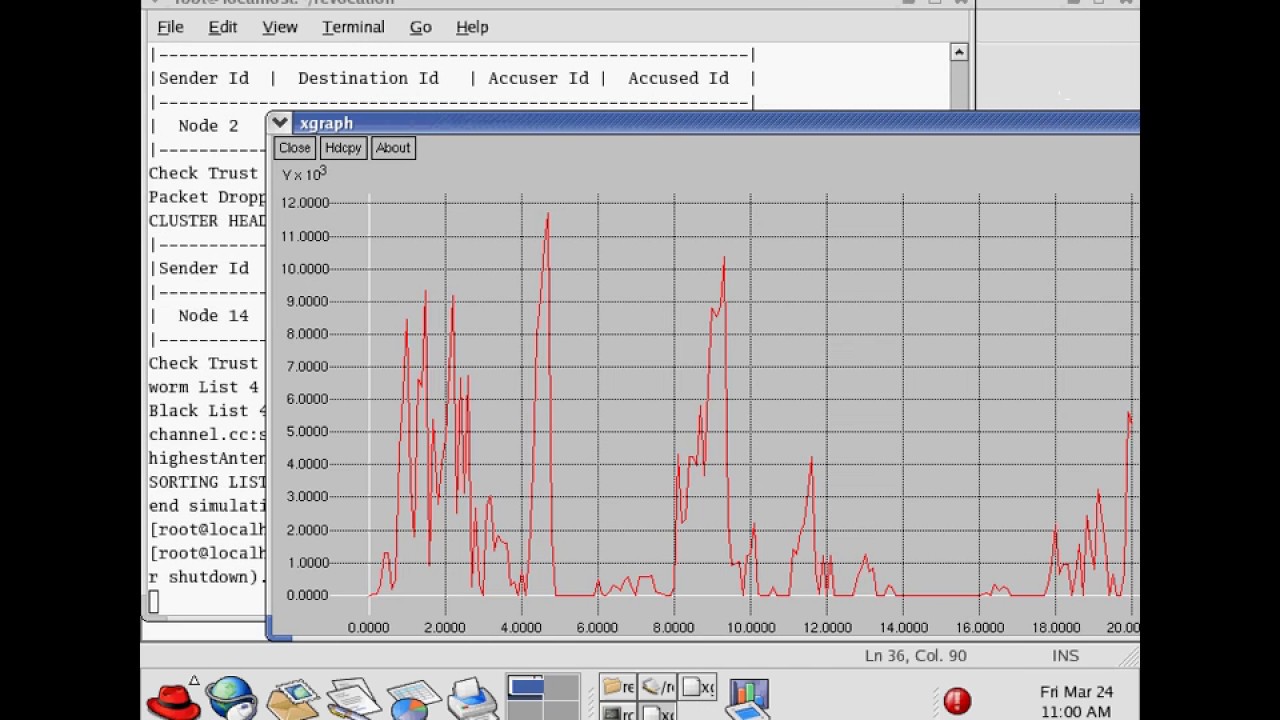
Task: Click the terminal scrollbar up arrow
Action: coord(959,52)
